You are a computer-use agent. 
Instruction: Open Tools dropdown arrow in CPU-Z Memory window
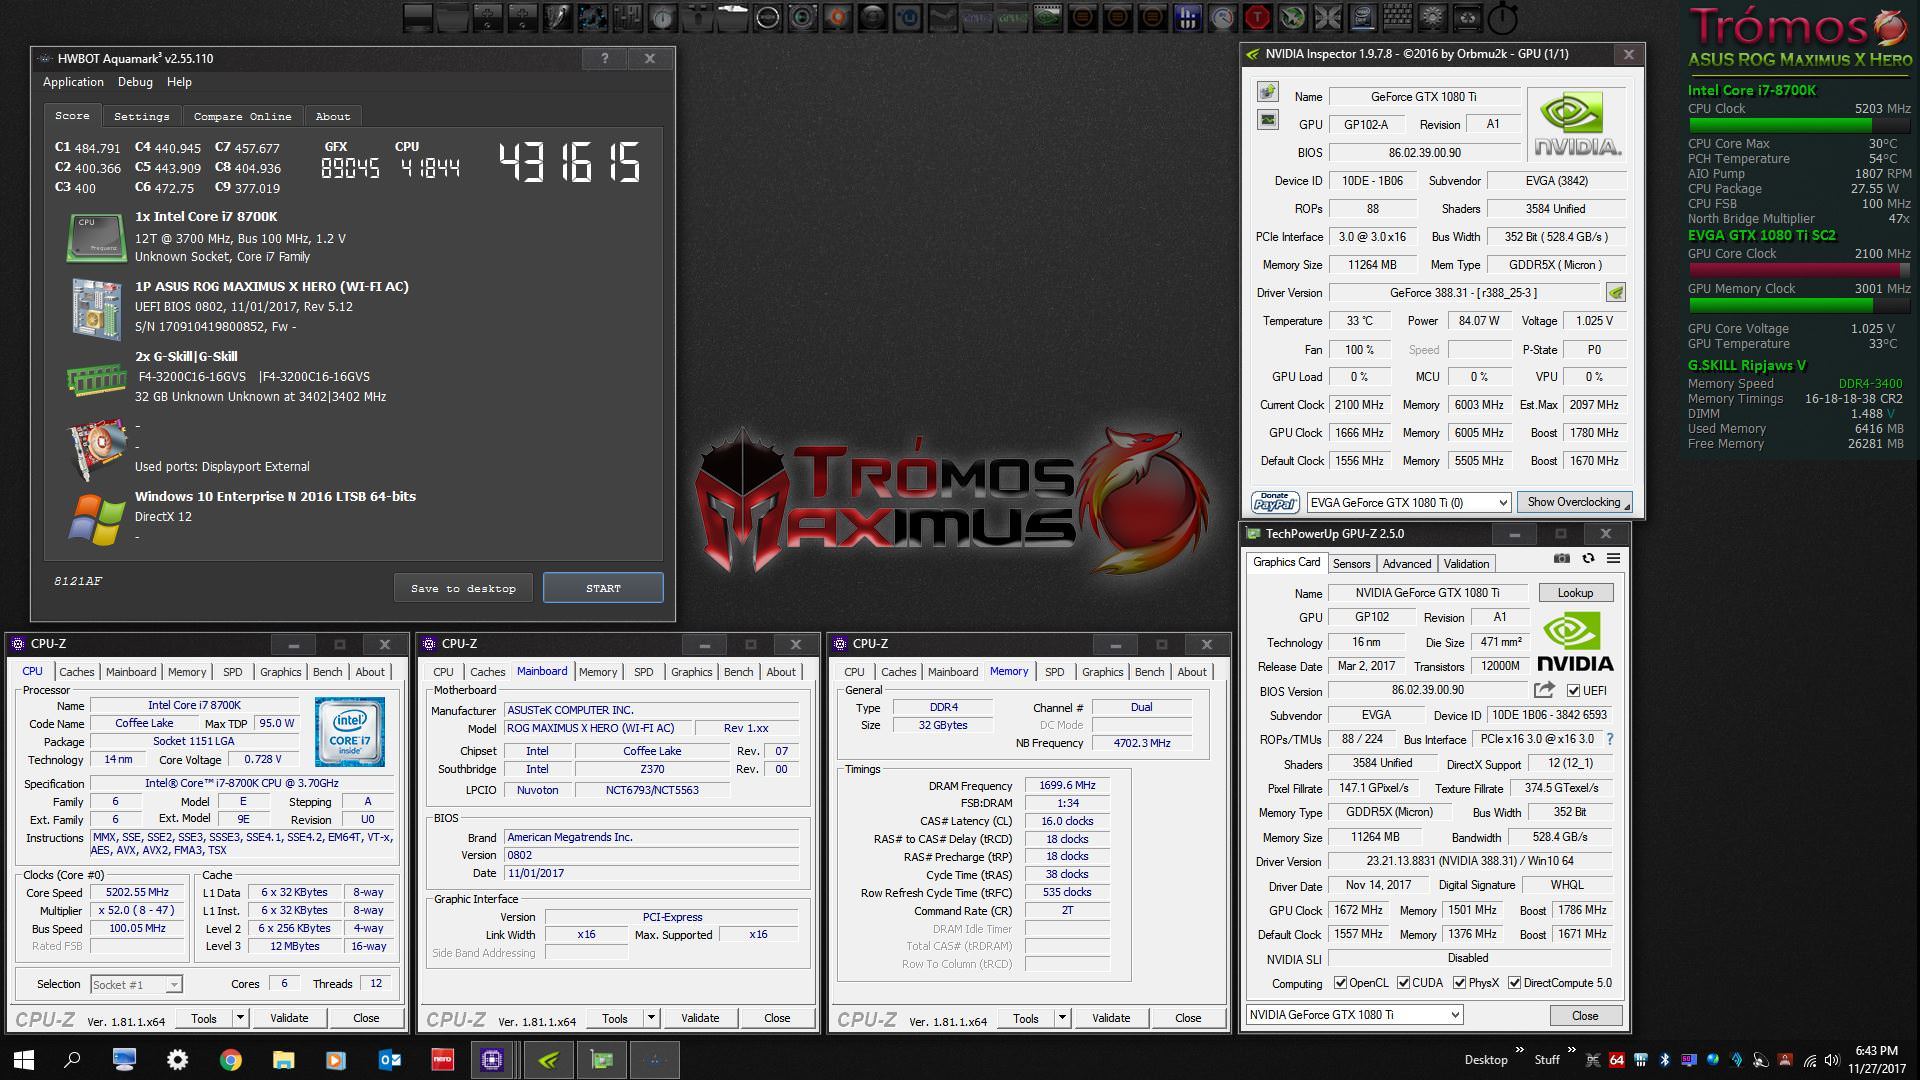pyautogui.click(x=1062, y=1018)
